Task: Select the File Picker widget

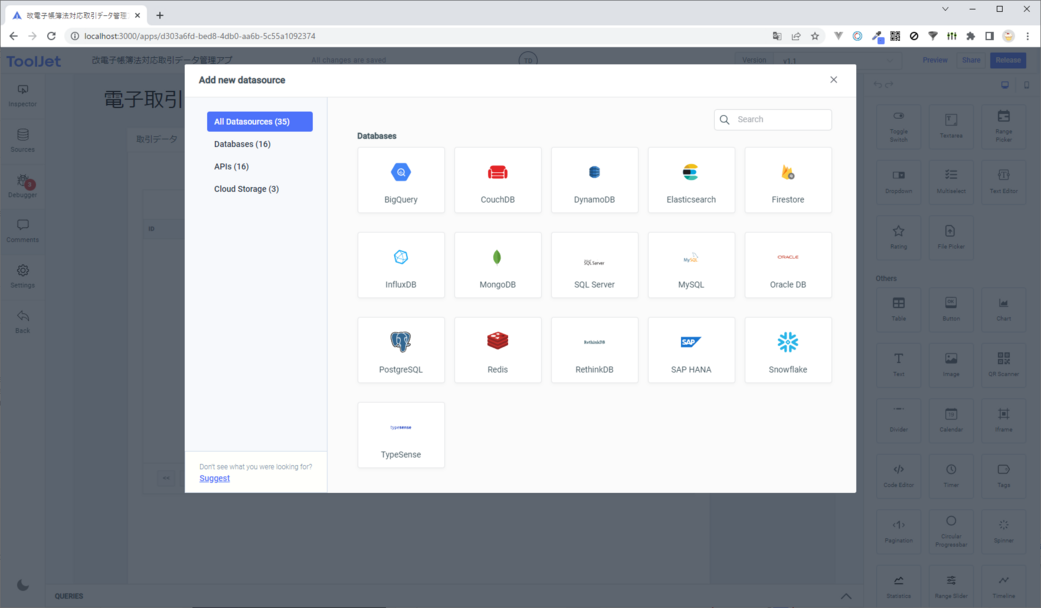Action: pyautogui.click(x=951, y=237)
